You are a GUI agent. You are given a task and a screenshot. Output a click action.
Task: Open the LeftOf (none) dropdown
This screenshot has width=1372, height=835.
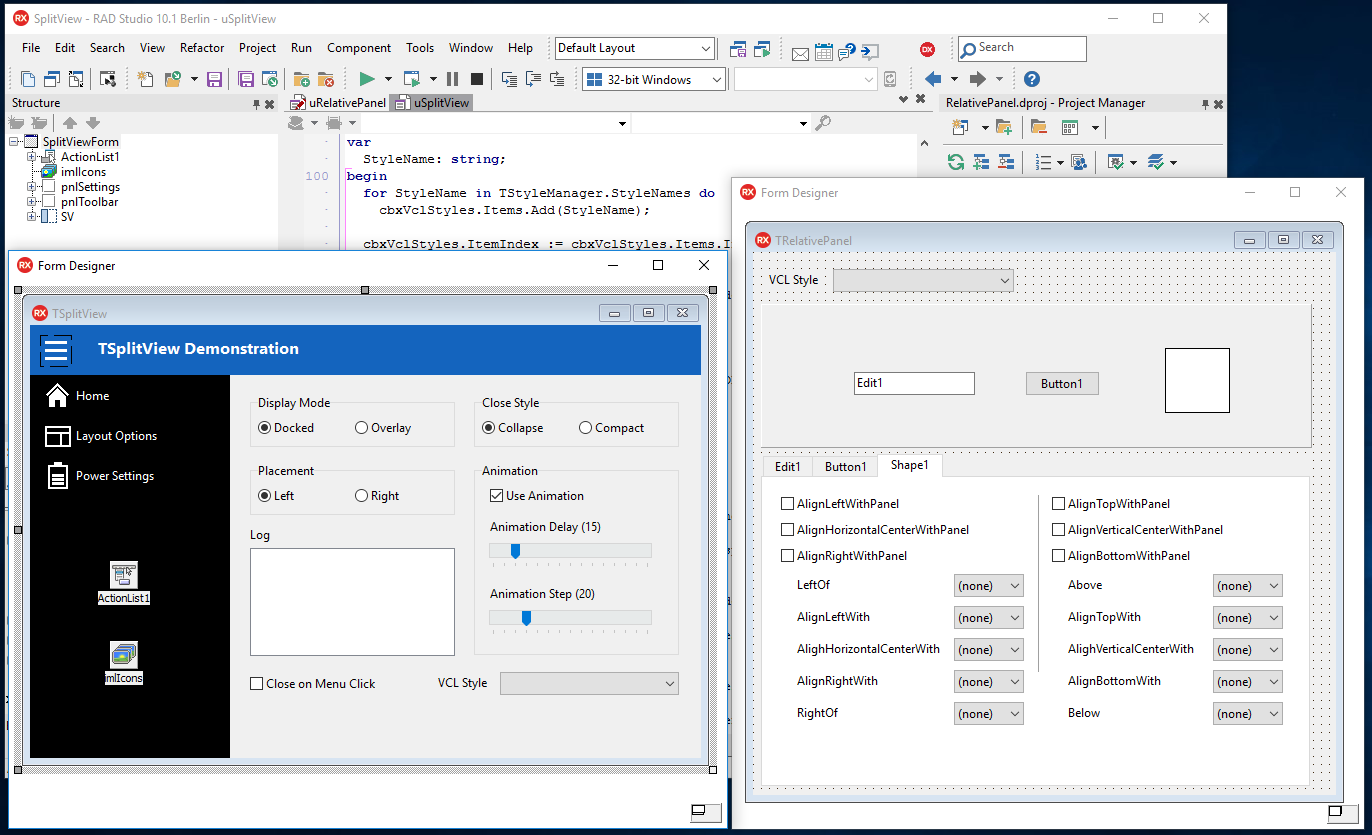pos(988,586)
